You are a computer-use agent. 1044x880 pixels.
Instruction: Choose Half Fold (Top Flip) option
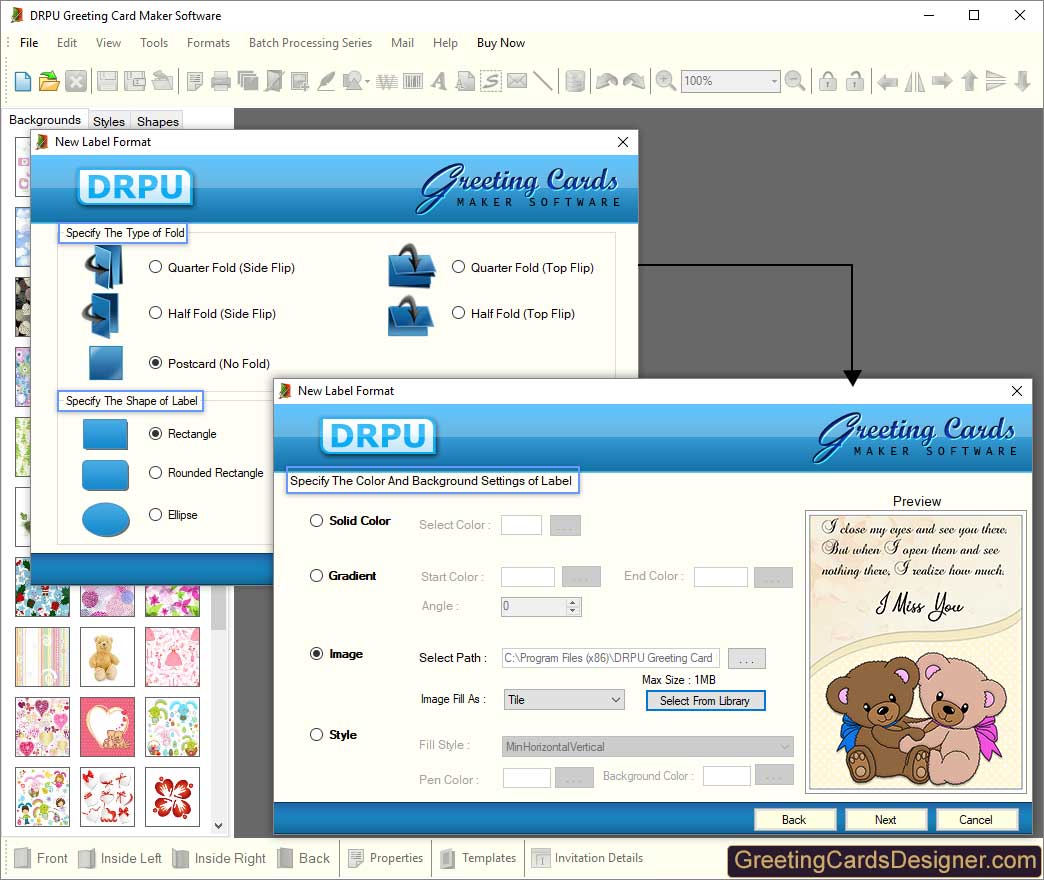[x=458, y=313]
